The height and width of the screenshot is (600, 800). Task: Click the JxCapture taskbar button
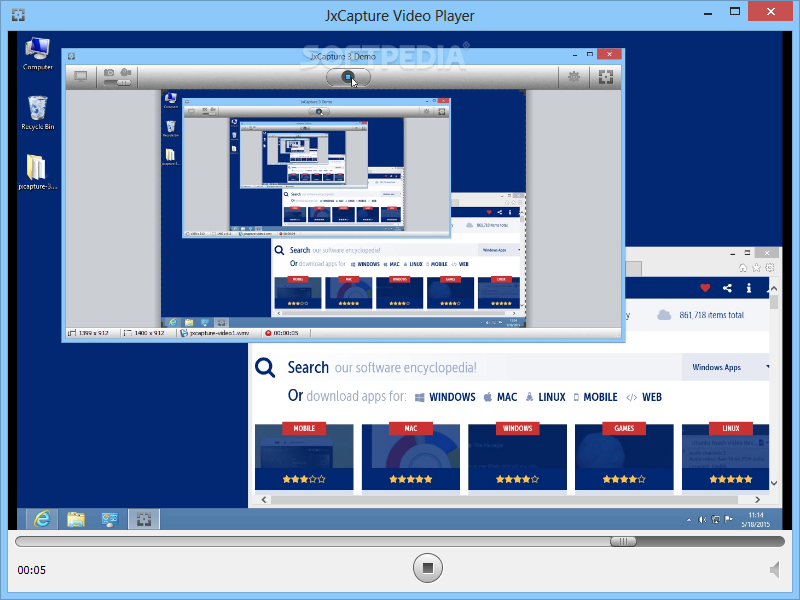[144, 519]
